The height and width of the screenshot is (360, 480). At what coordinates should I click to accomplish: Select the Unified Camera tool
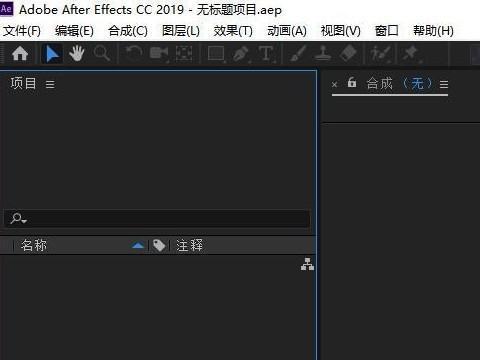pos(159,54)
